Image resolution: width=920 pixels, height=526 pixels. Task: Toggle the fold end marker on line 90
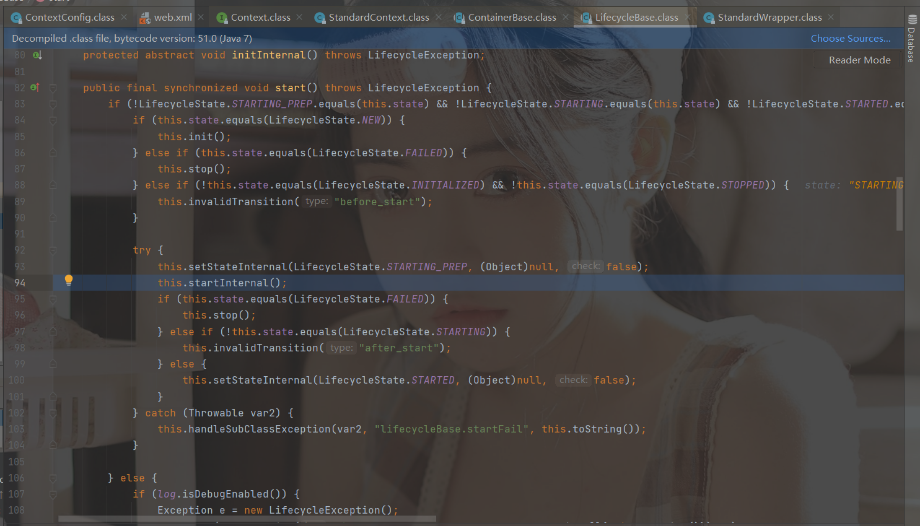click(53, 218)
